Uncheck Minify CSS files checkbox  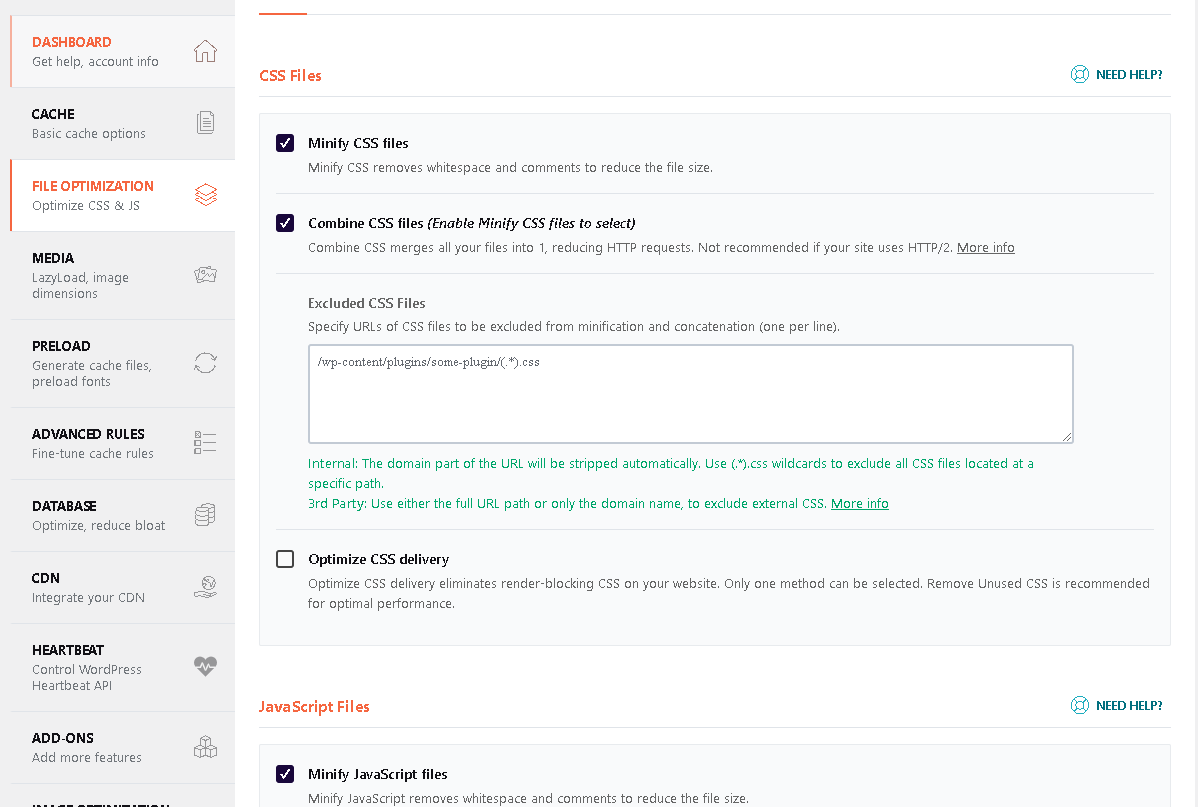[285, 143]
